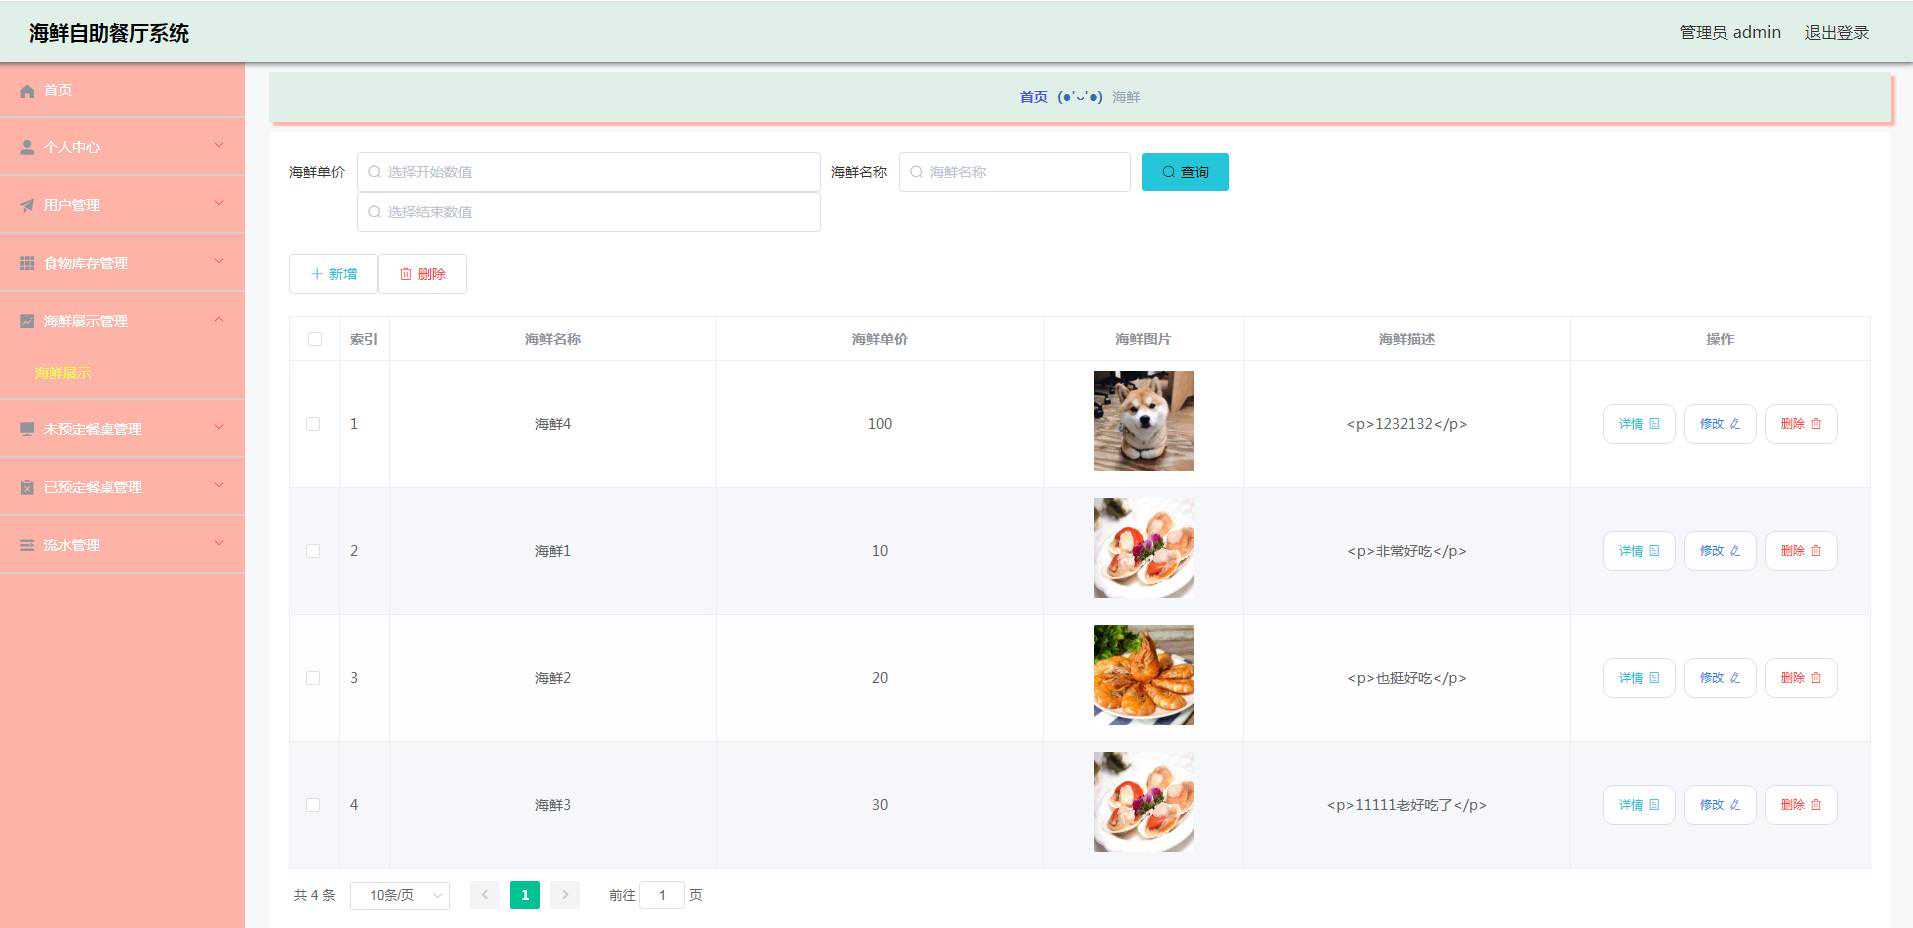Click 修改 for row 海鲜2
The width and height of the screenshot is (1913, 928).
pos(1720,678)
